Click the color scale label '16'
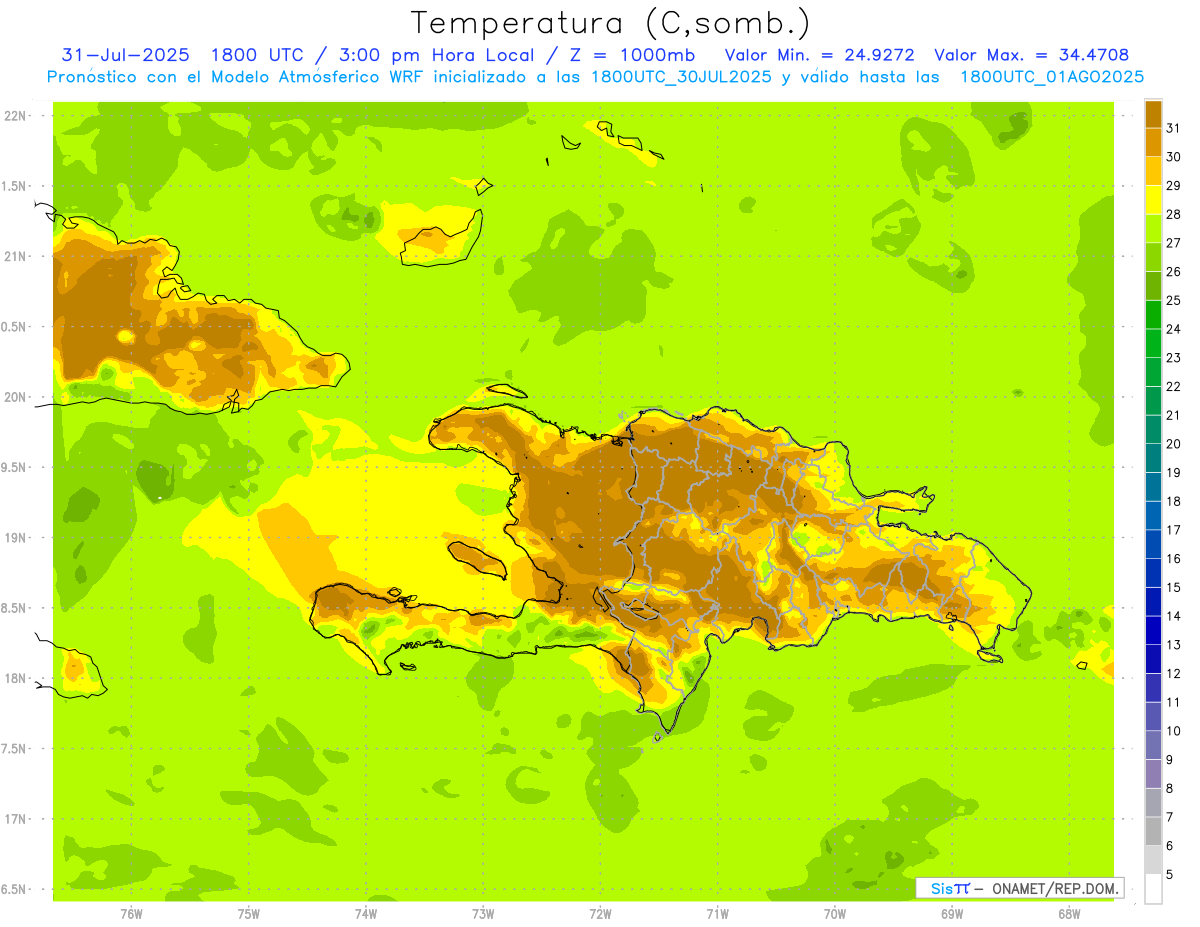The image size is (1200, 927). pyautogui.click(x=1173, y=559)
